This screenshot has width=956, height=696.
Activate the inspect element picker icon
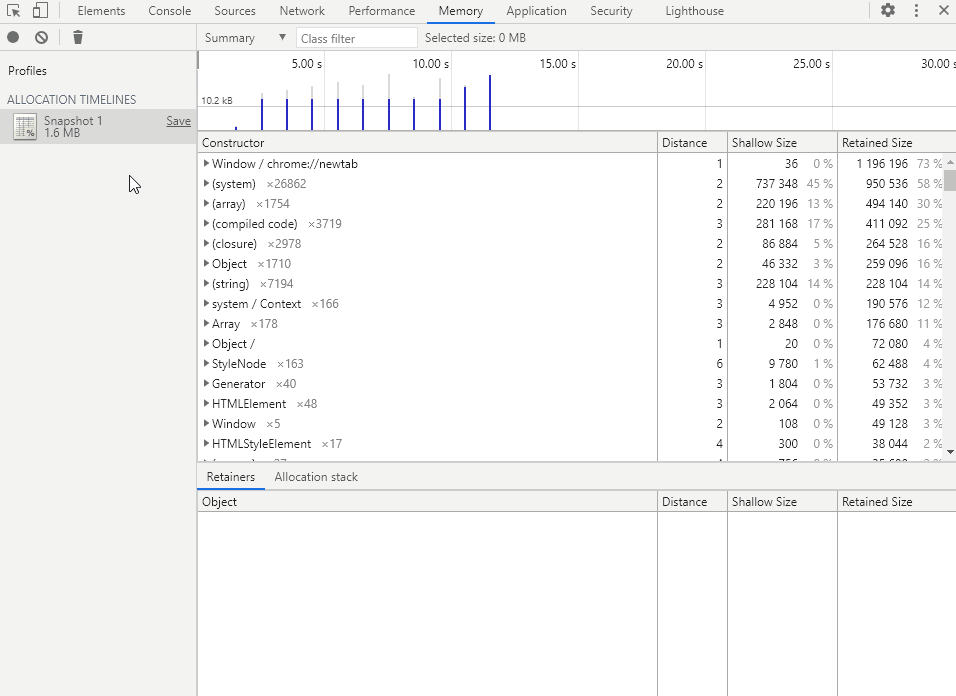[13, 11]
